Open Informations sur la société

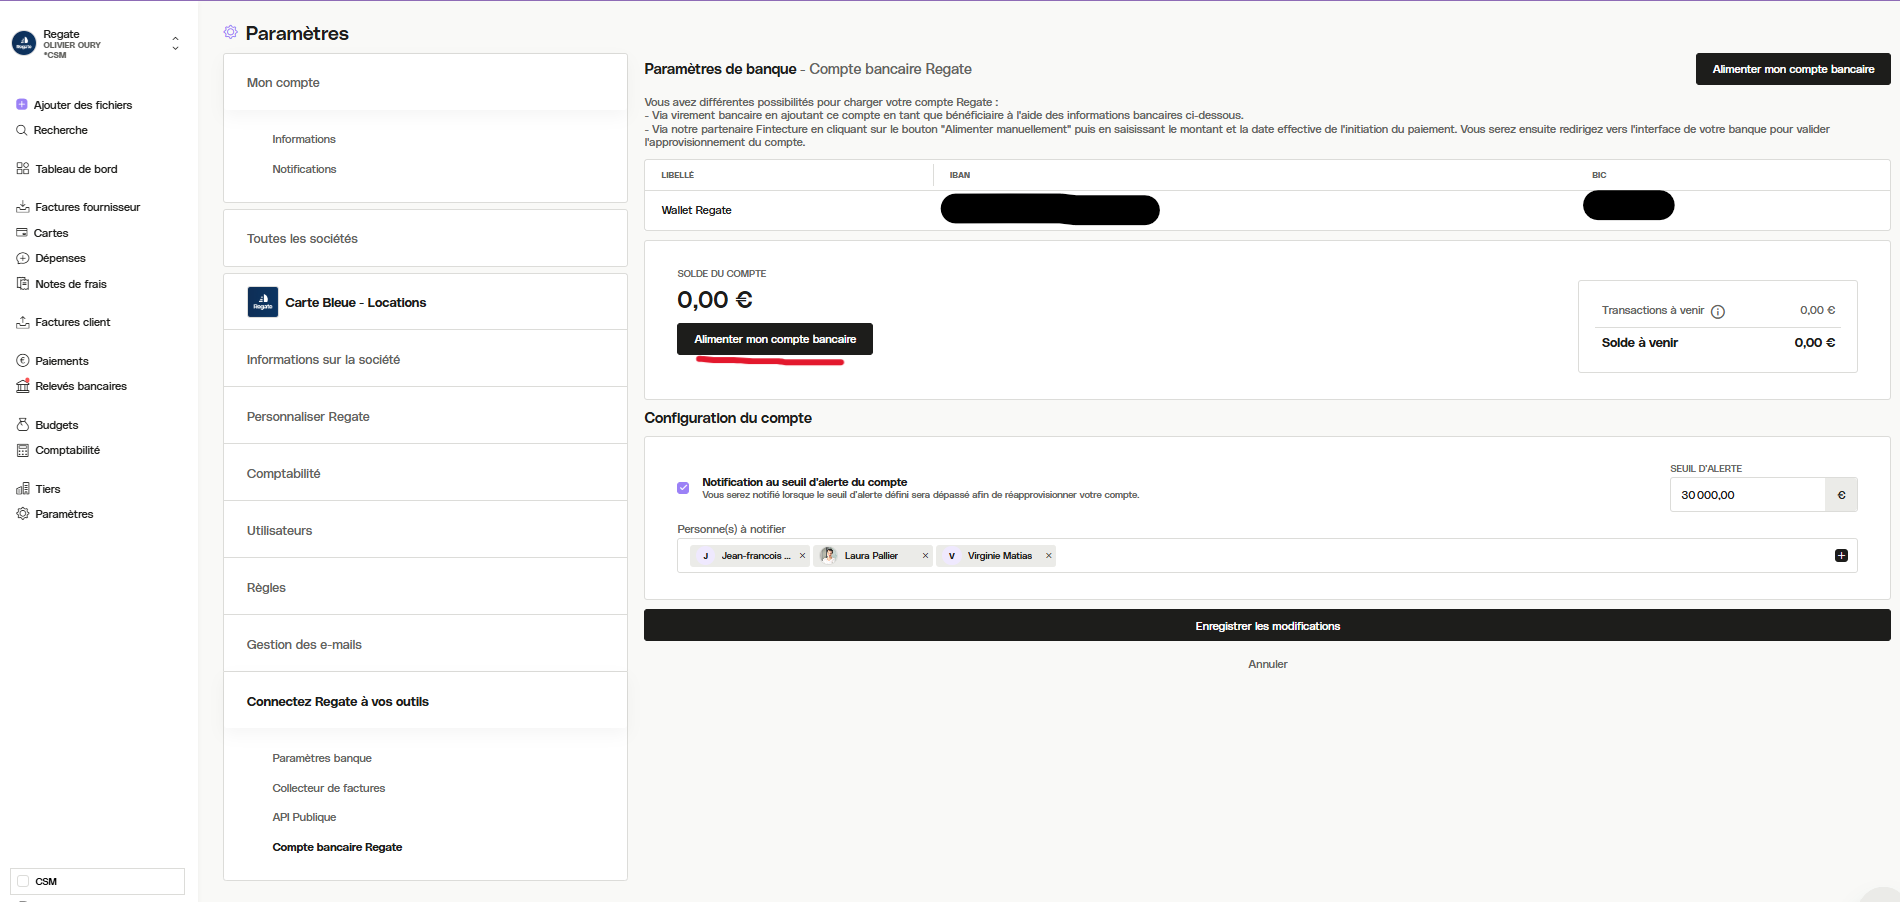click(425, 359)
